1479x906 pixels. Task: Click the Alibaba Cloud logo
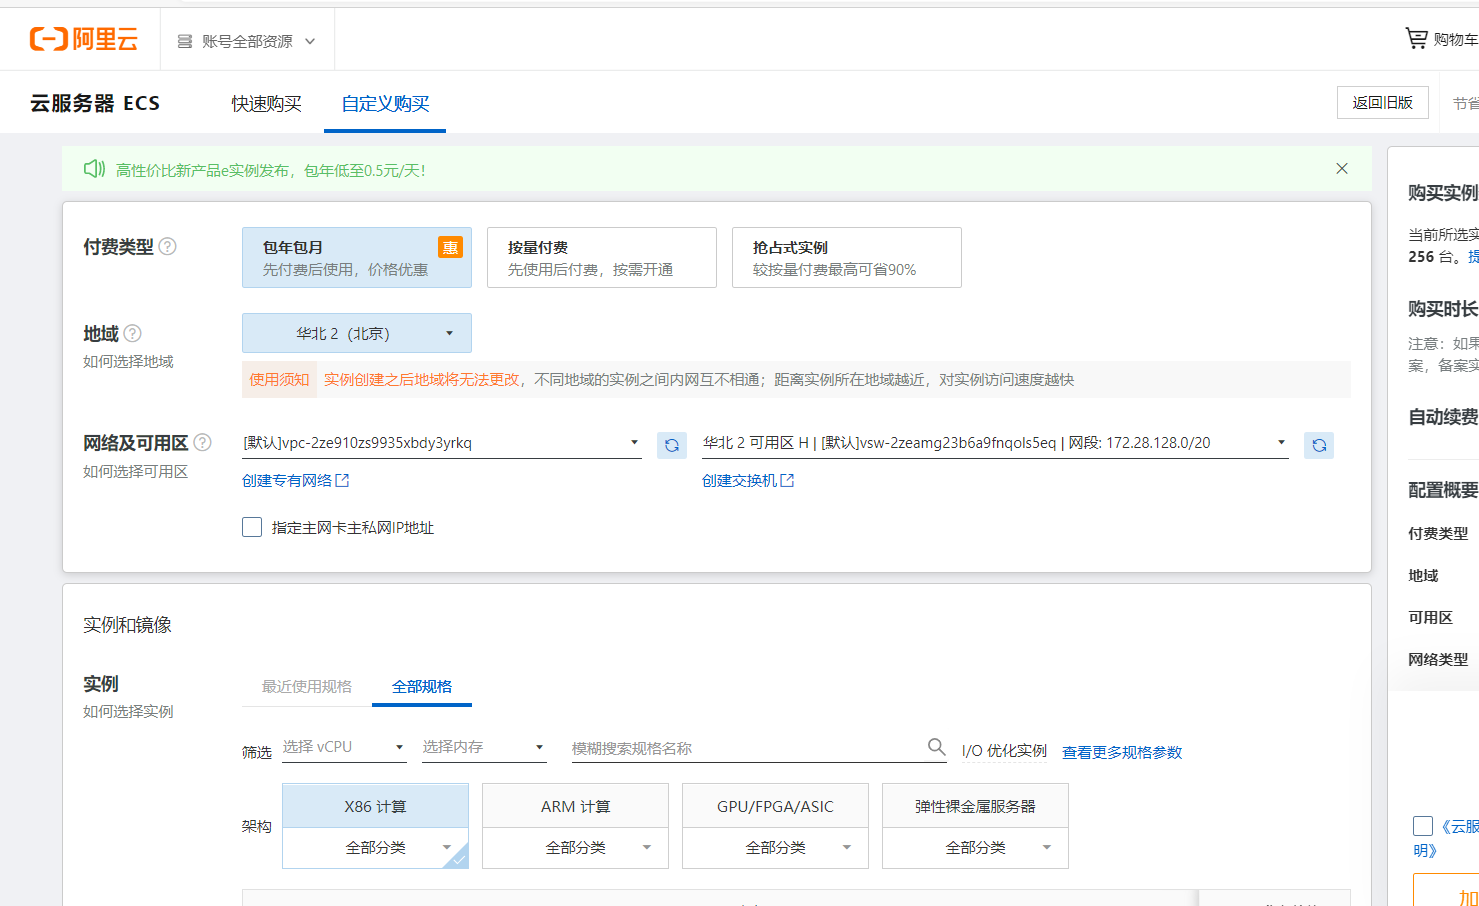84,39
